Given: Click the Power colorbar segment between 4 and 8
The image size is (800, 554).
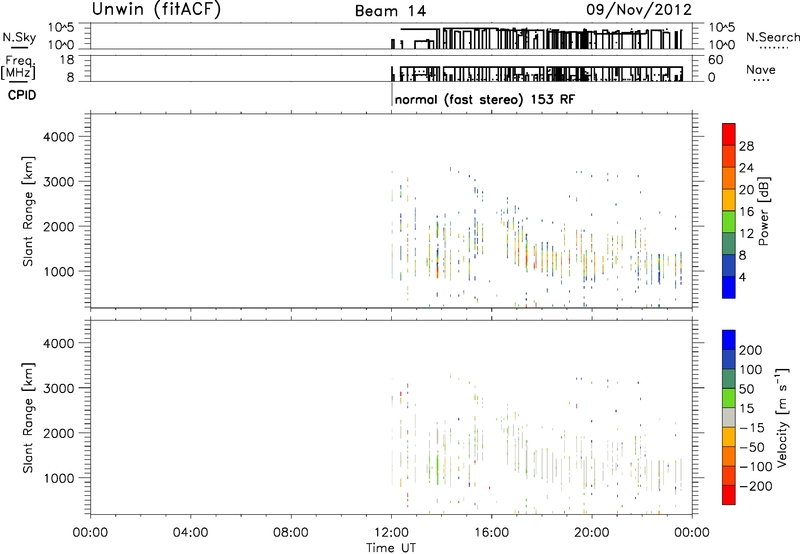Looking at the screenshot, I should (x=729, y=265).
